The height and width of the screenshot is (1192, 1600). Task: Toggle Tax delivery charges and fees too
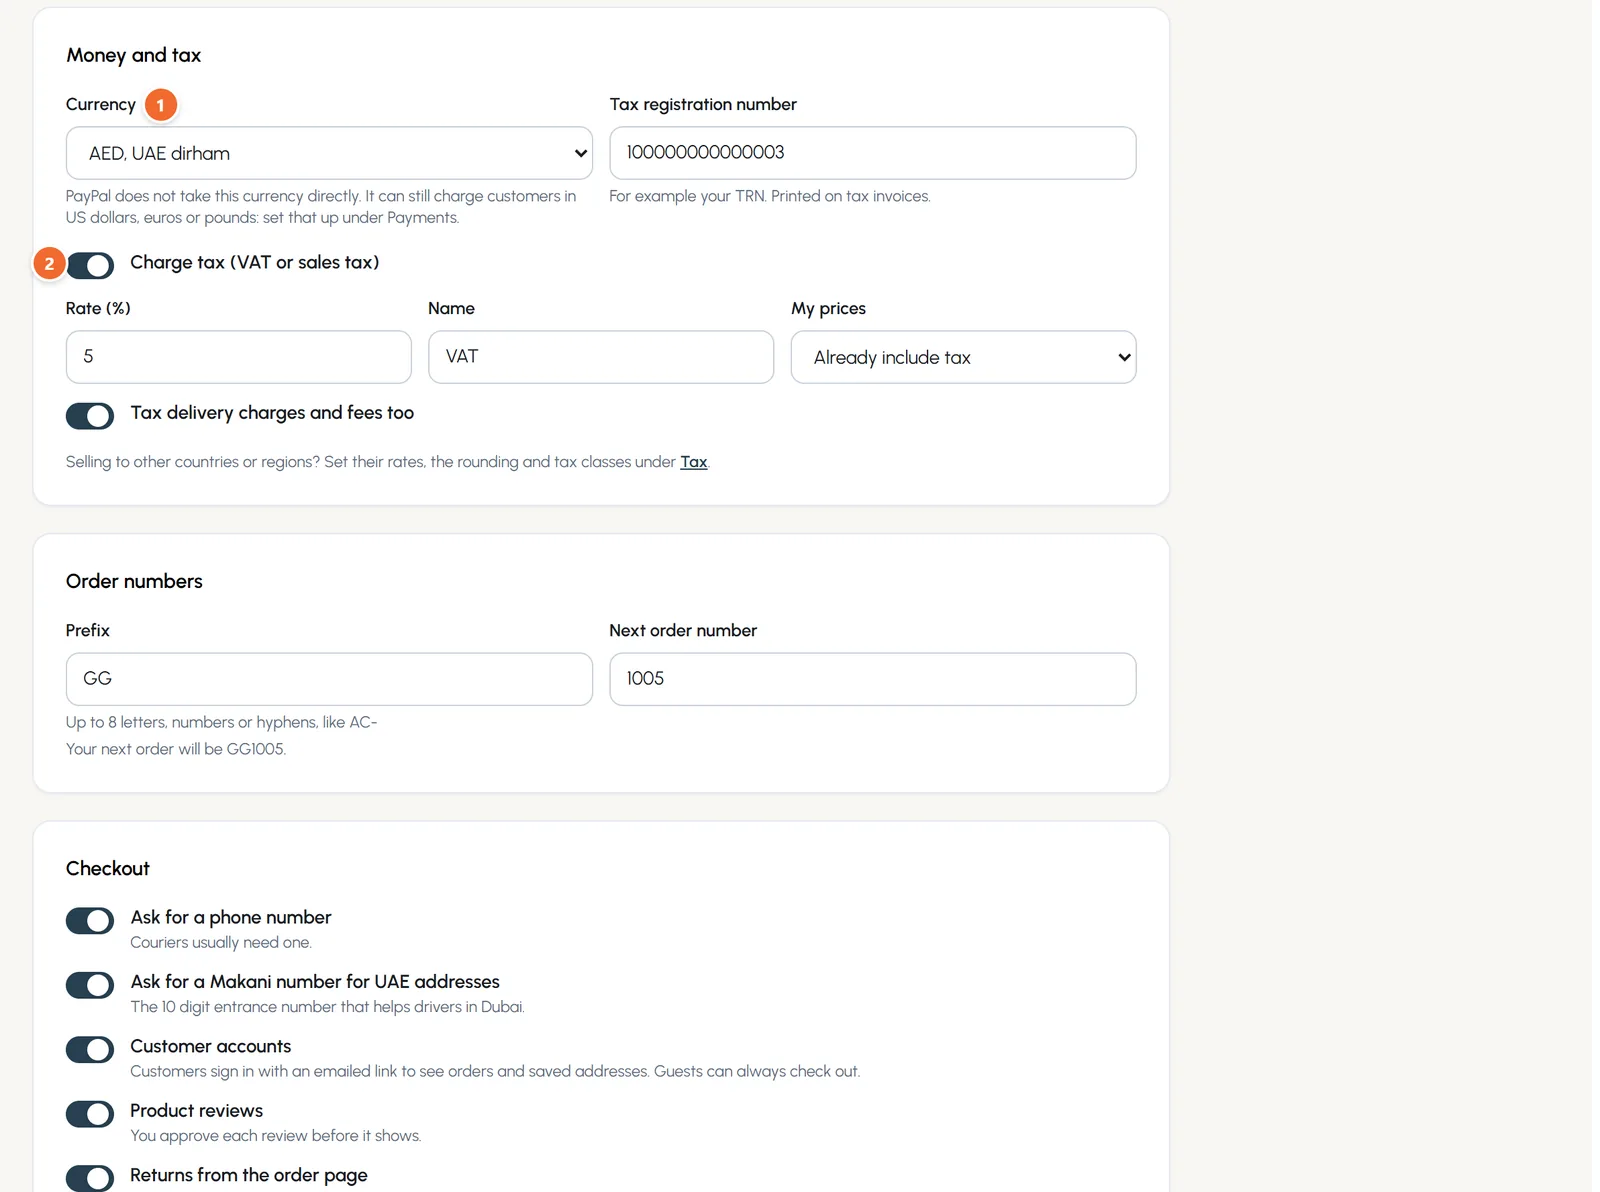point(90,415)
